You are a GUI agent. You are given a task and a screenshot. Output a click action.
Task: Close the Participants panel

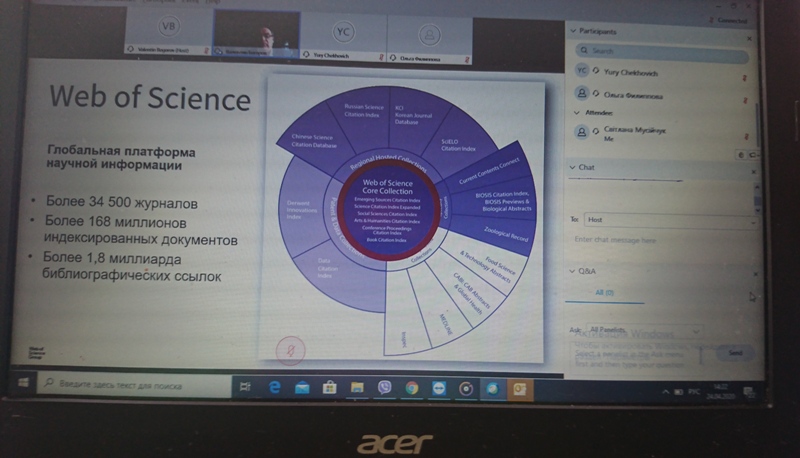pos(749,39)
